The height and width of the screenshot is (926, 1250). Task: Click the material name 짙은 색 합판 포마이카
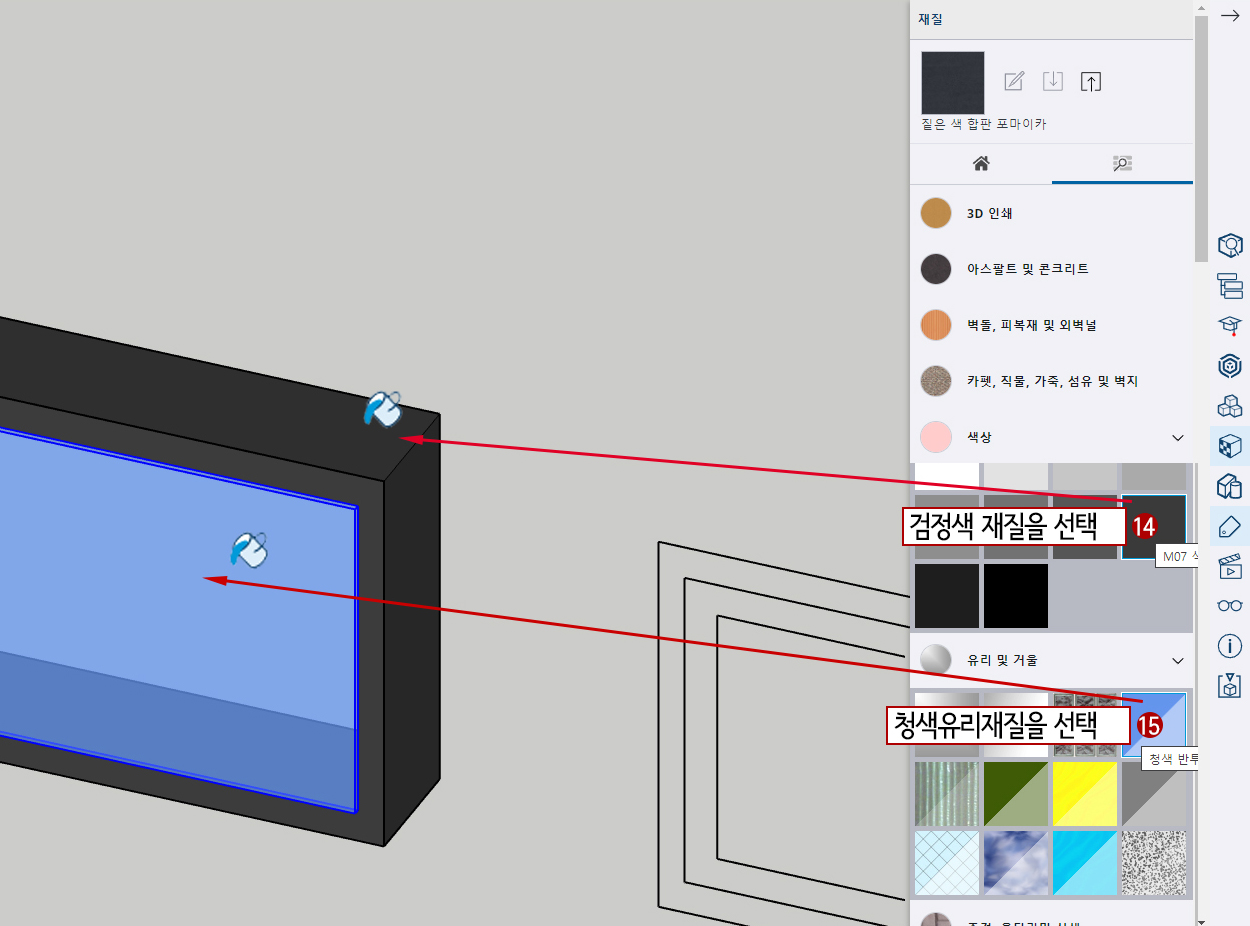(x=984, y=125)
